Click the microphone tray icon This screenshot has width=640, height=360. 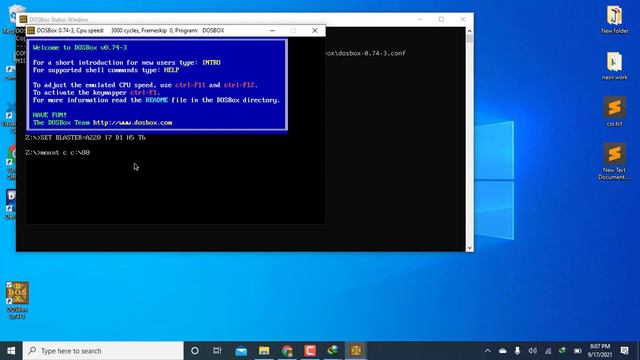[x=517, y=351]
